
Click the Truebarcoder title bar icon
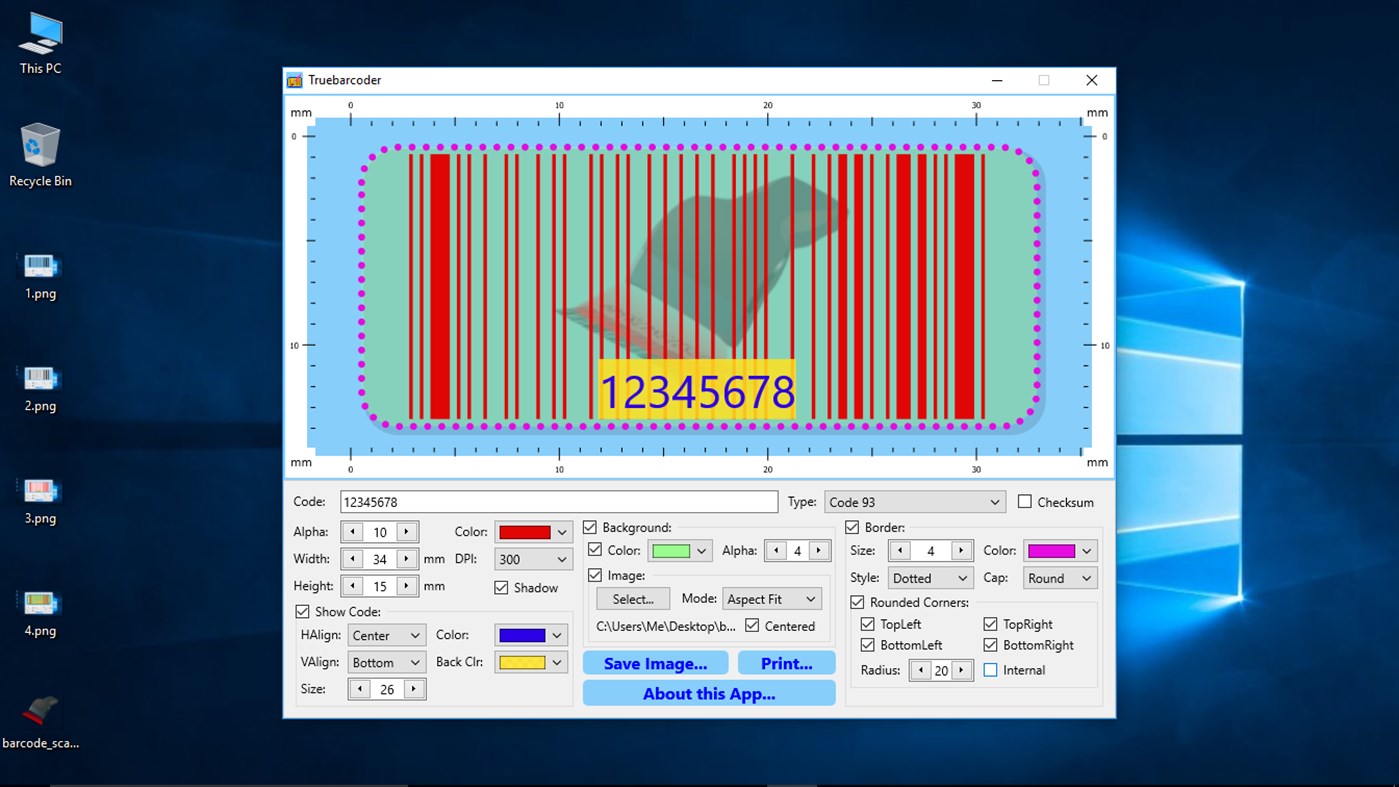294,80
